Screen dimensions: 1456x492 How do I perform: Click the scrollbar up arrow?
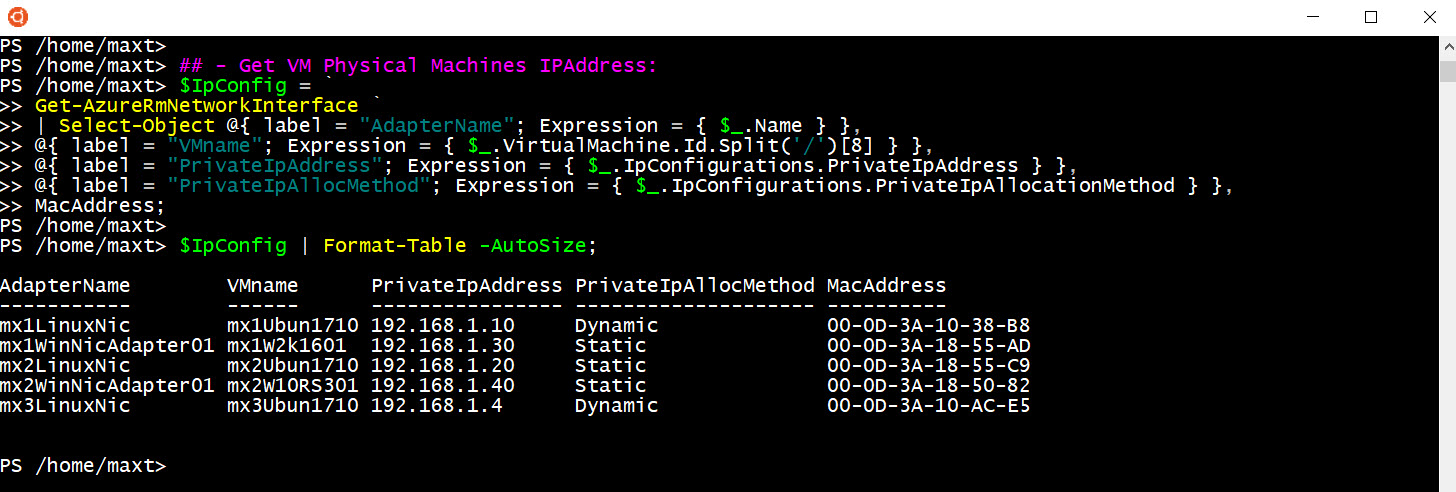[x=1447, y=46]
